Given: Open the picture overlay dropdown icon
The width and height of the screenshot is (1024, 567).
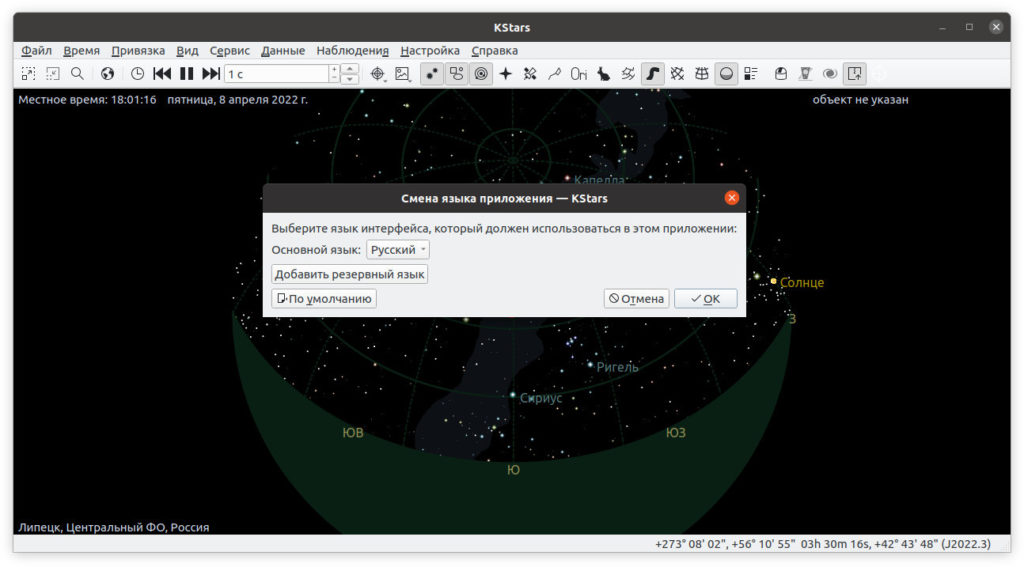Looking at the screenshot, I should 403,74.
